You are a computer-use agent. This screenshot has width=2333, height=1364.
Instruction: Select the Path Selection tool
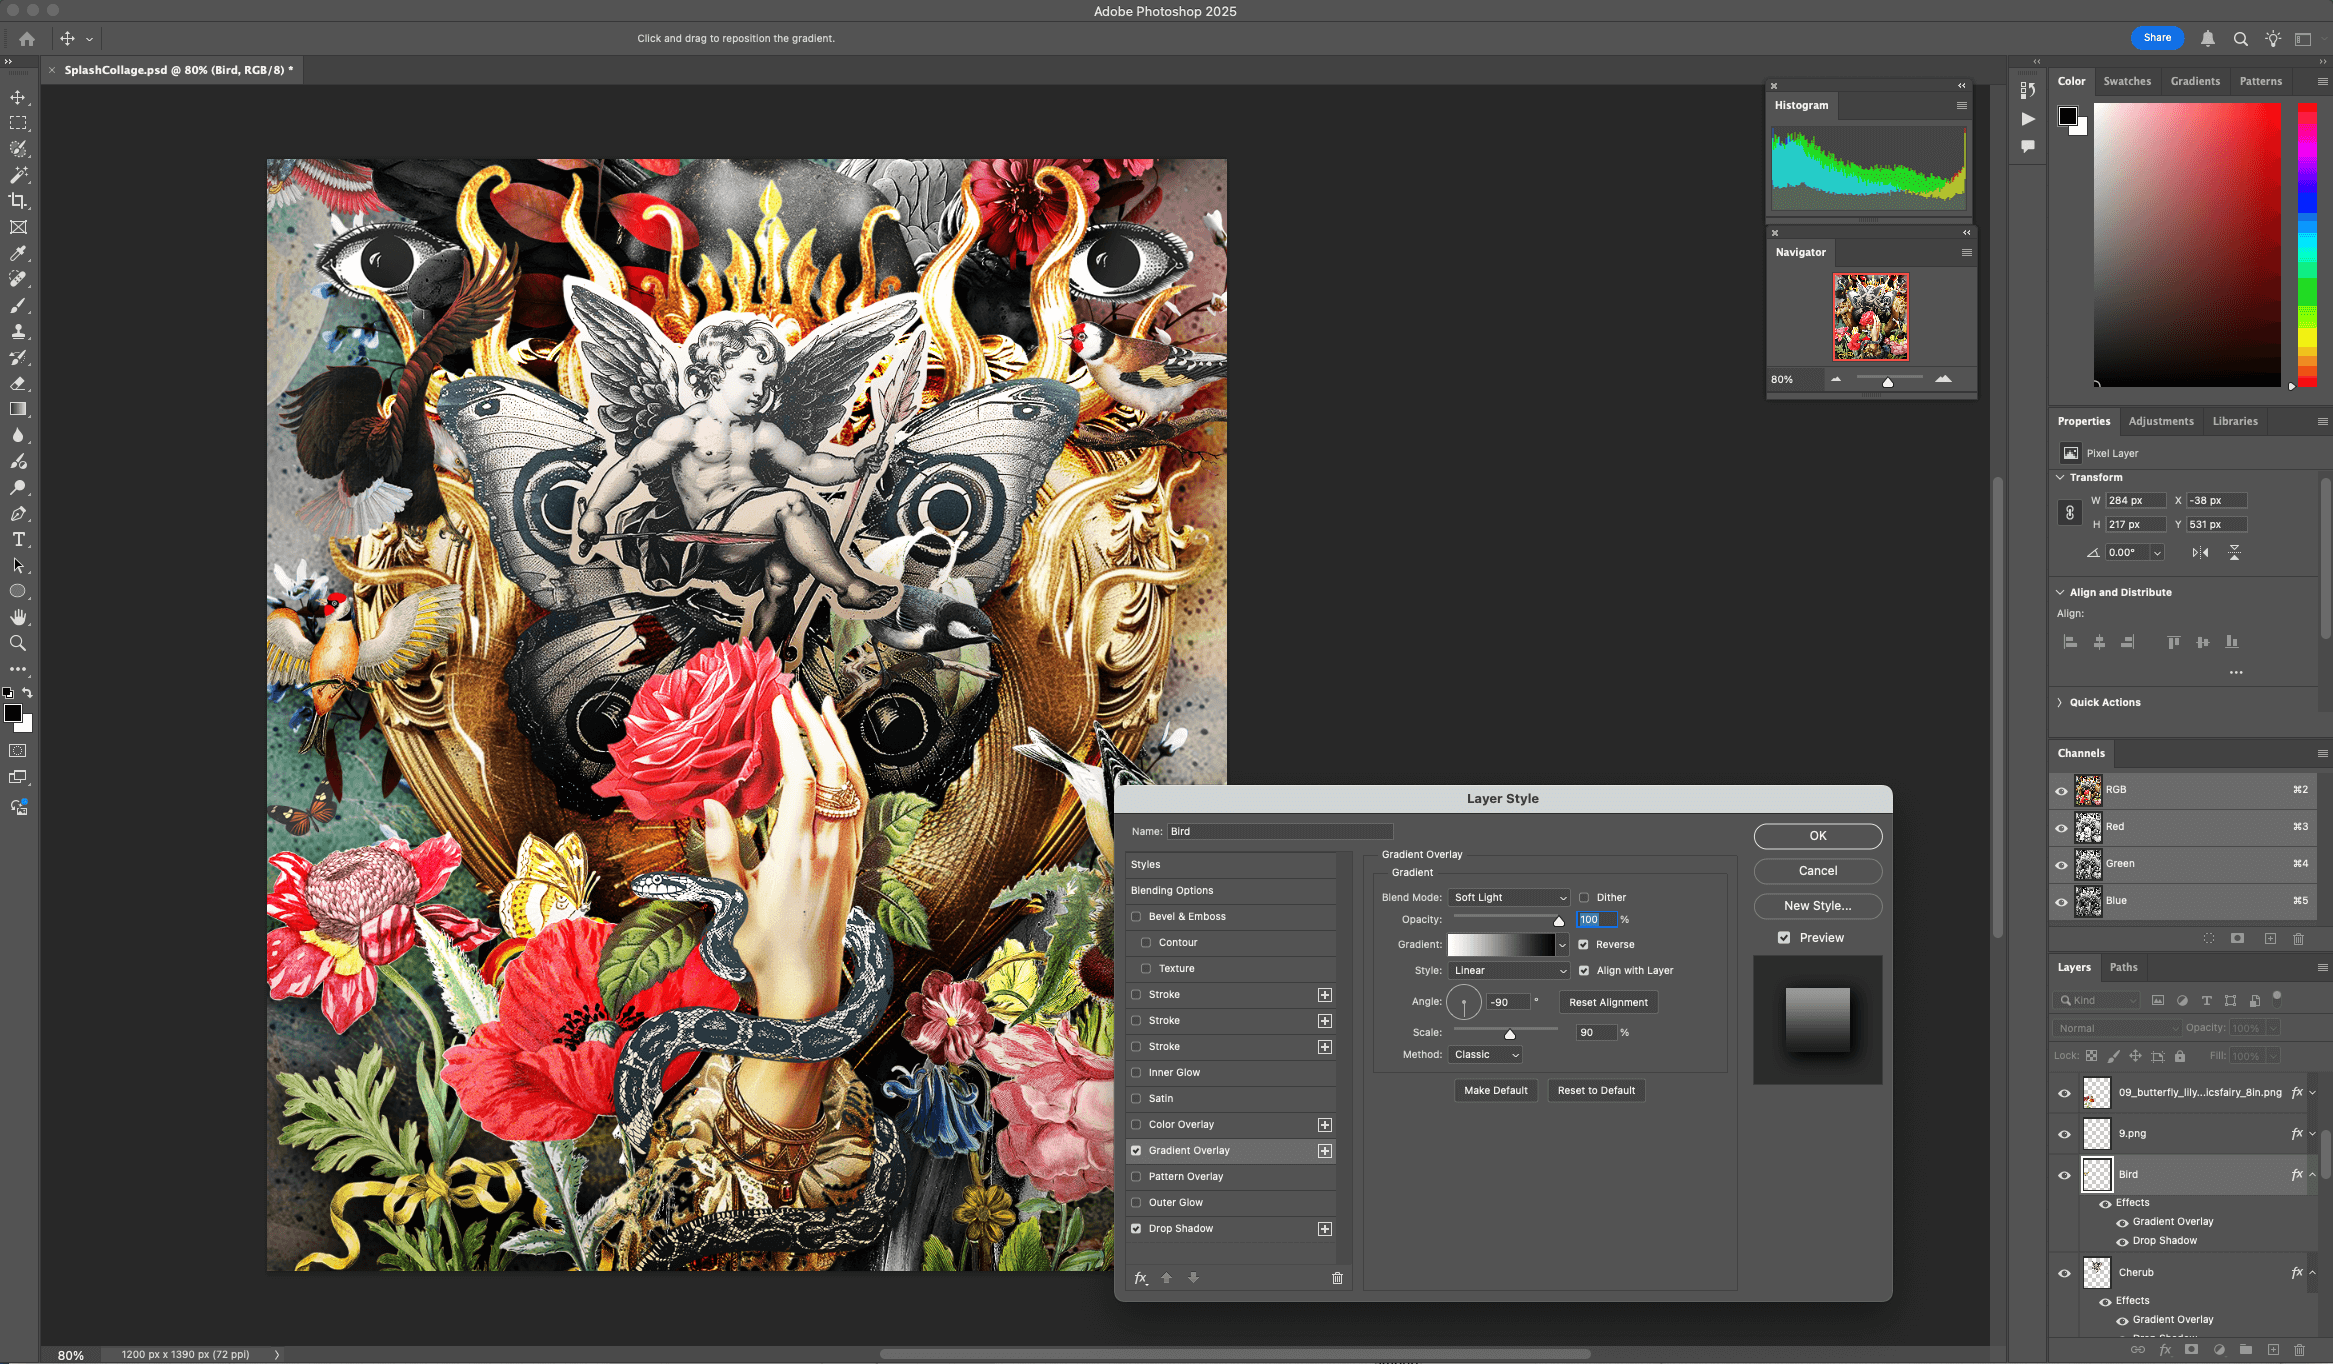click(x=18, y=565)
